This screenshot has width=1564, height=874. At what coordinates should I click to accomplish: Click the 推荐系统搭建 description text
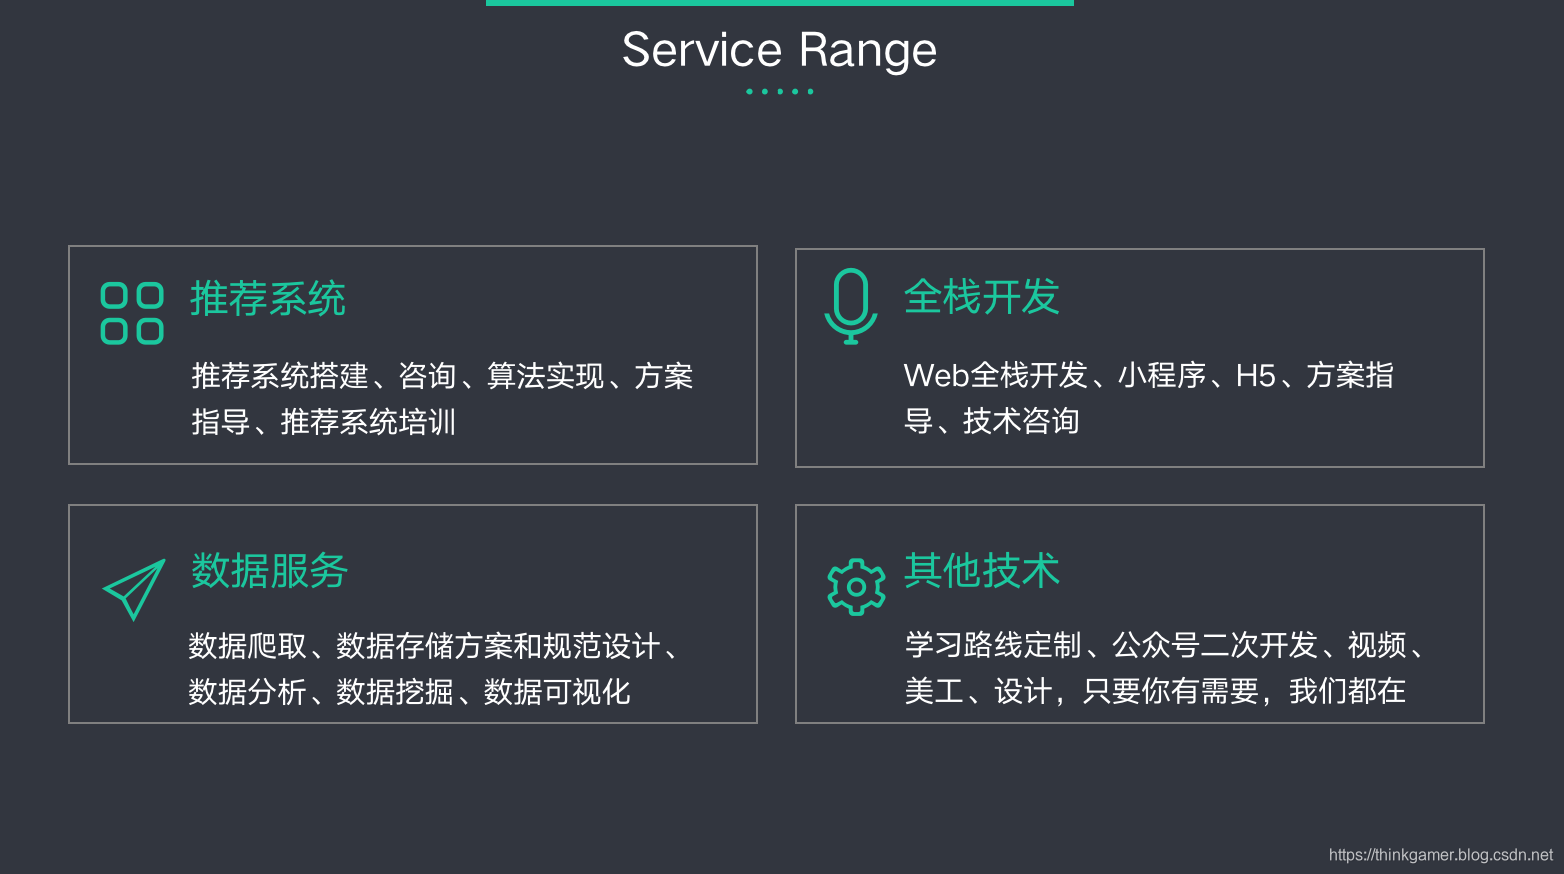click(x=442, y=376)
